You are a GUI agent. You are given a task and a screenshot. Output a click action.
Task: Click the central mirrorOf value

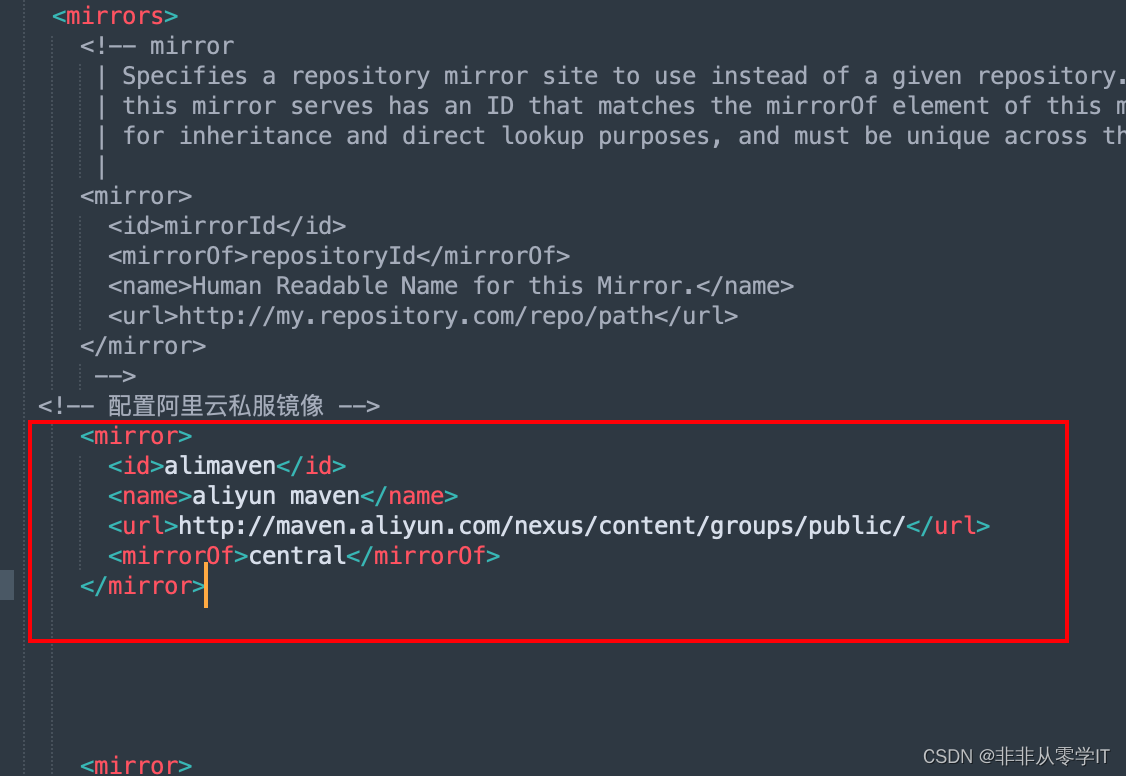(297, 556)
